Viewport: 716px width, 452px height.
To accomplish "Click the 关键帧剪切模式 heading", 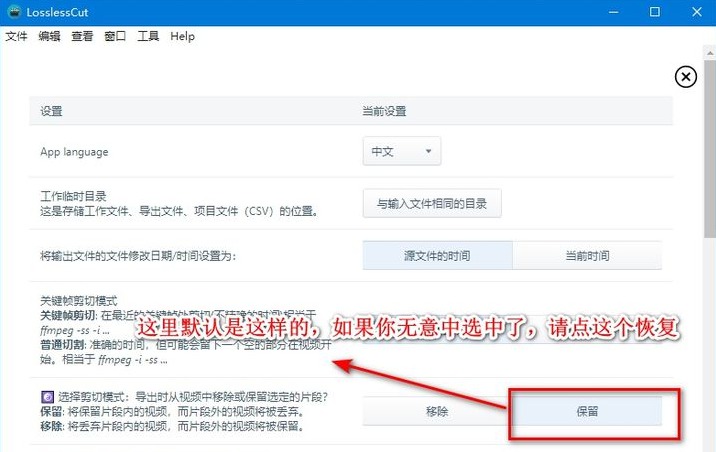I will click(79, 300).
